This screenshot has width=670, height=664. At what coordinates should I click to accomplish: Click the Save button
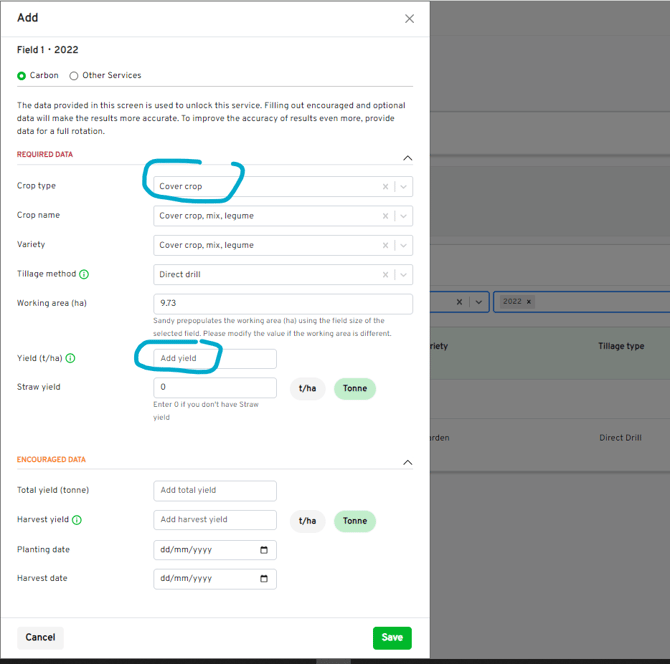[x=392, y=638]
